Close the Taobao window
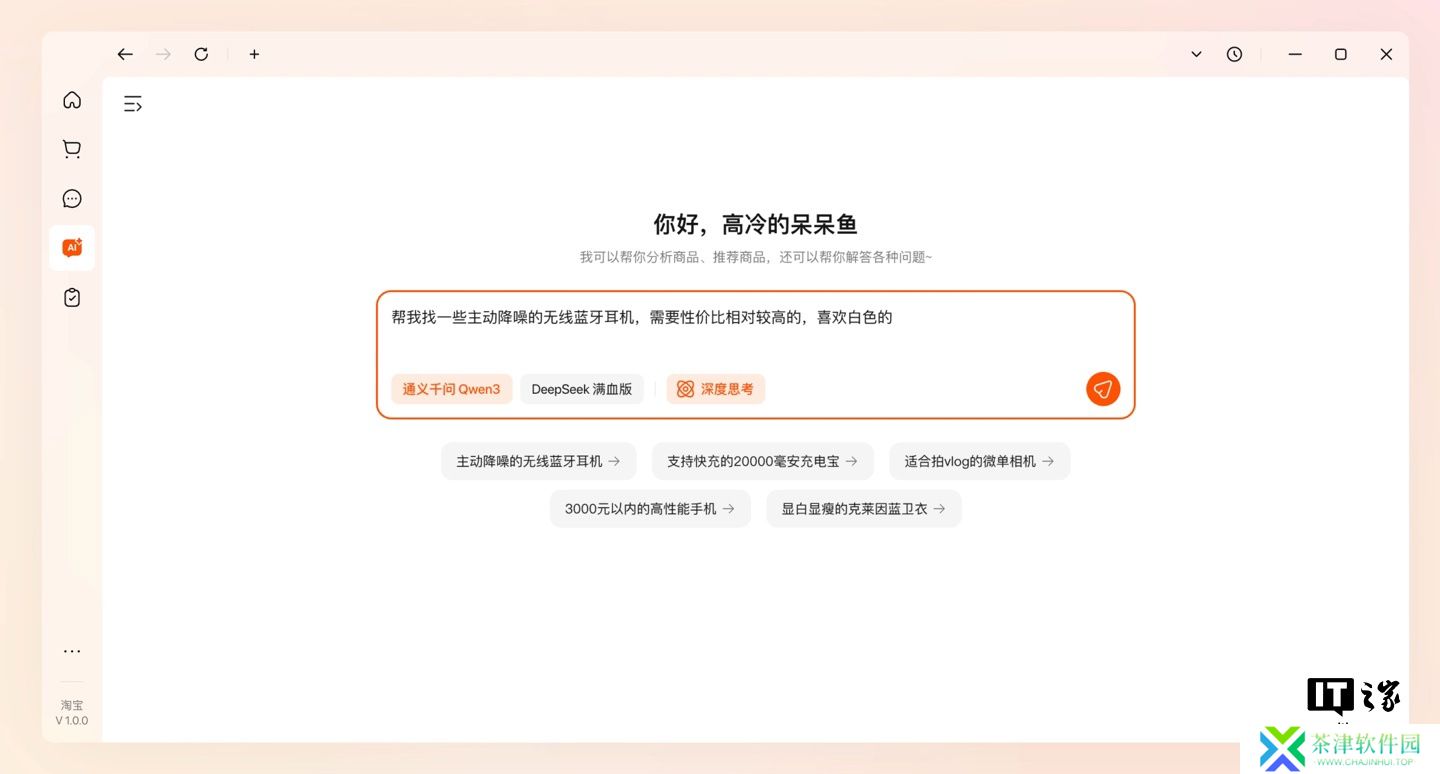The height and width of the screenshot is (774, 1440). (x=1386, y=54)
